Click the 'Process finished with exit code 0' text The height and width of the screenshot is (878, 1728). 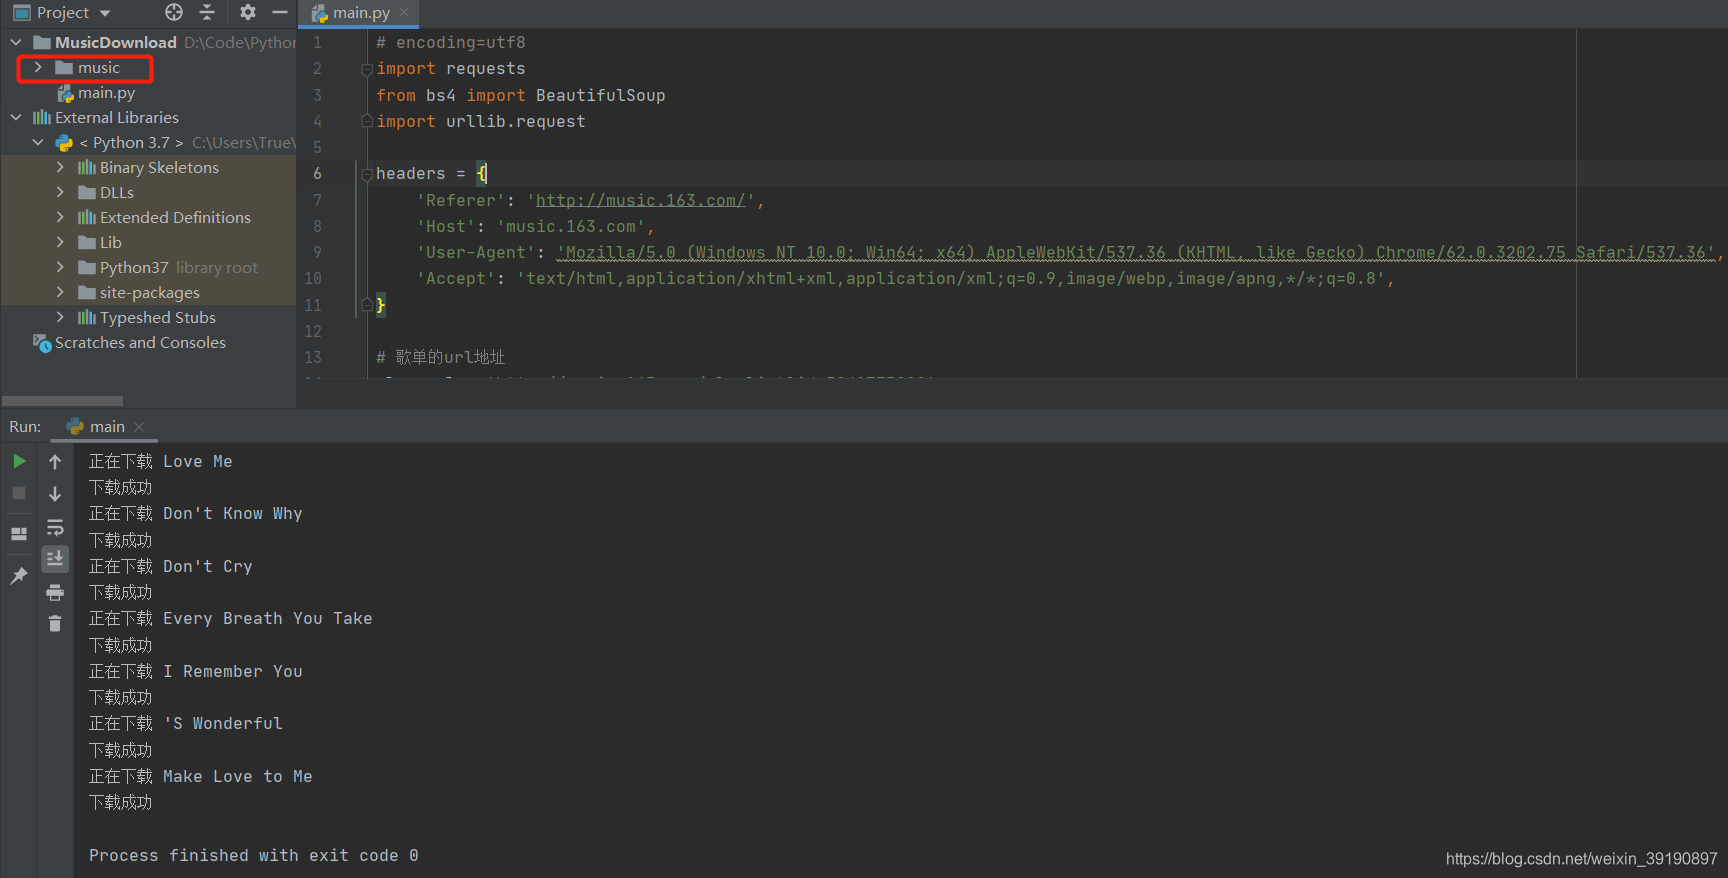[x=253, y=855]
